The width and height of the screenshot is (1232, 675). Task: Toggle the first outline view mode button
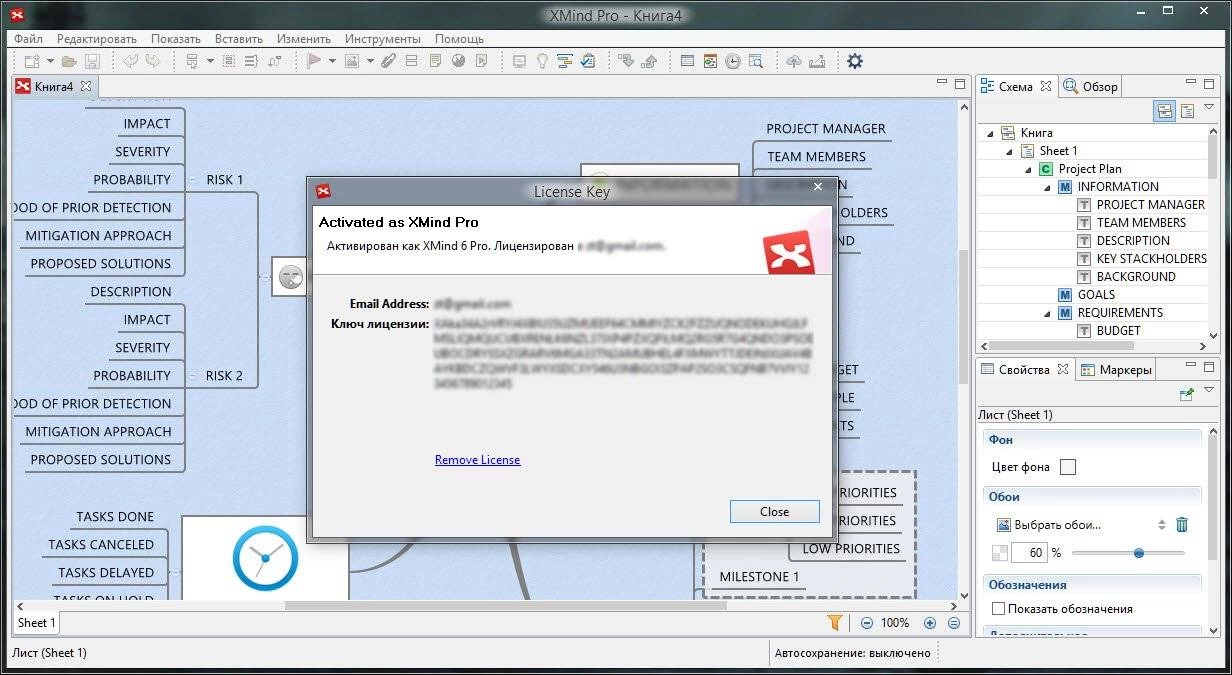(1164, 111)
